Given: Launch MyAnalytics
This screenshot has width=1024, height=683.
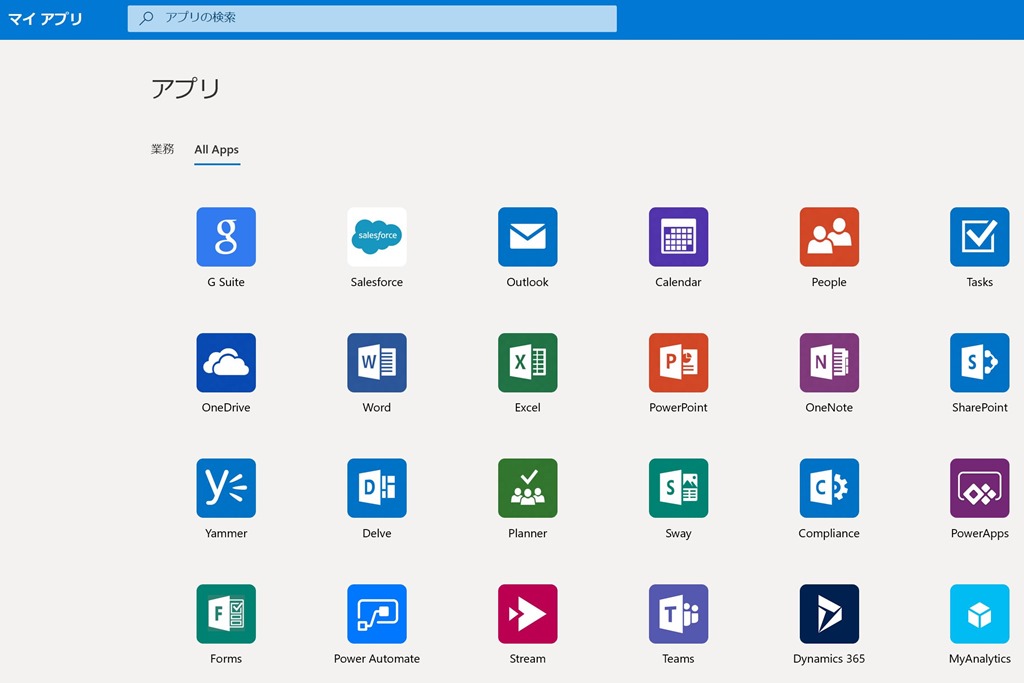Looking at the screenshot, I should [x=979, y=614].
